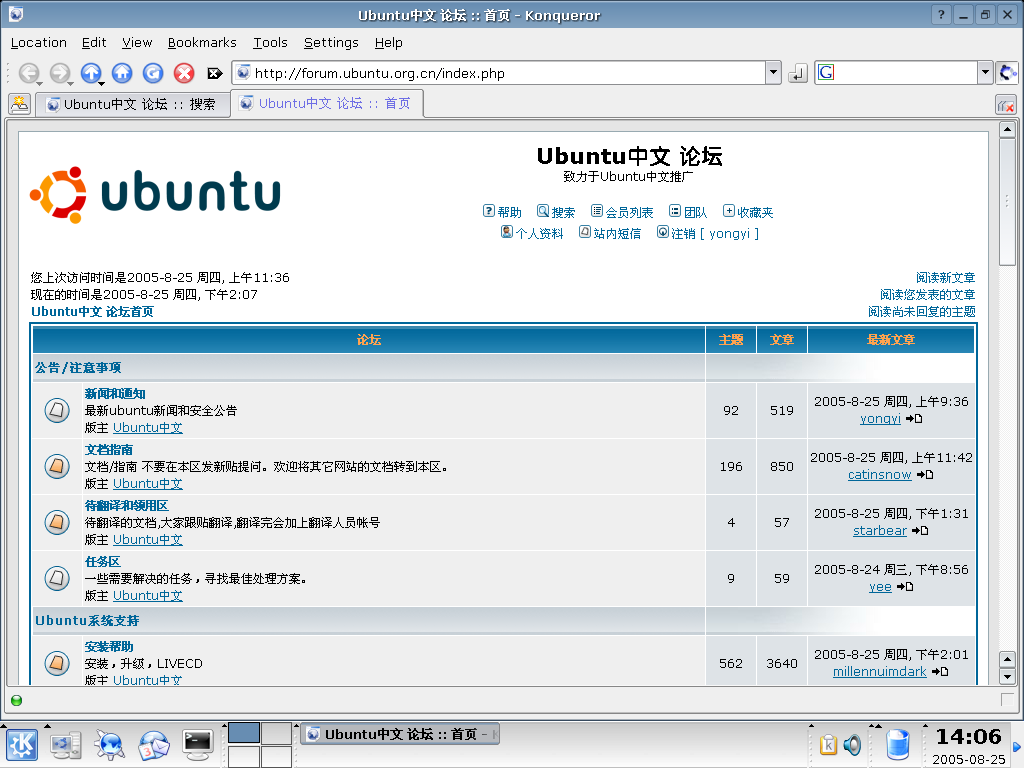Click the forum status icon for 新闻和通知

[57, 410]
